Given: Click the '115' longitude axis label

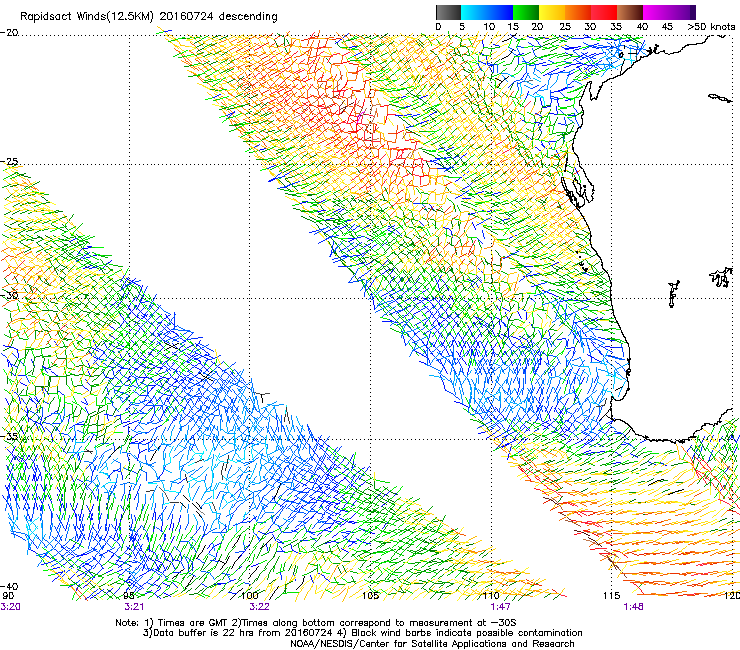Looking at the screenshot, I should coord(612,596).
